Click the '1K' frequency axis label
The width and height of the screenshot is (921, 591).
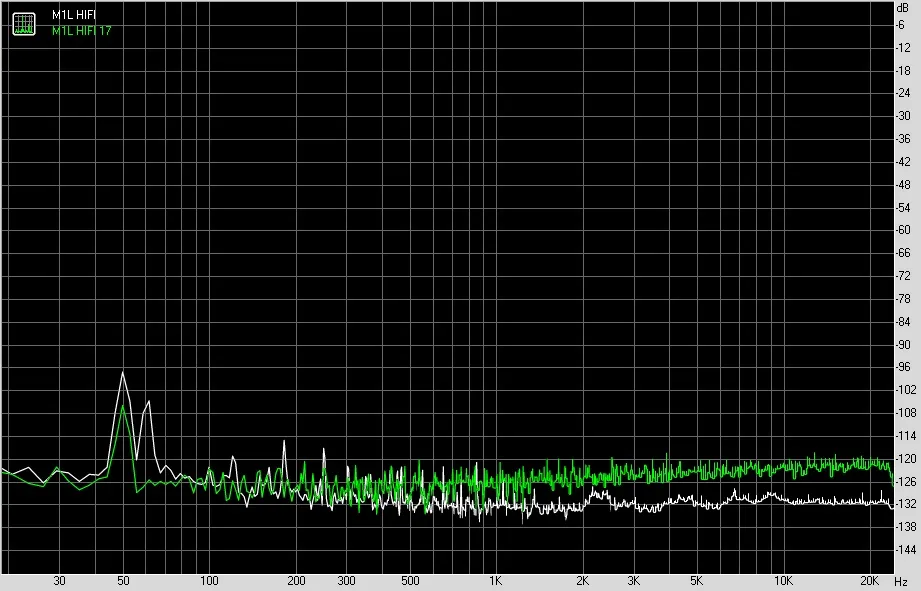[495, 581]
